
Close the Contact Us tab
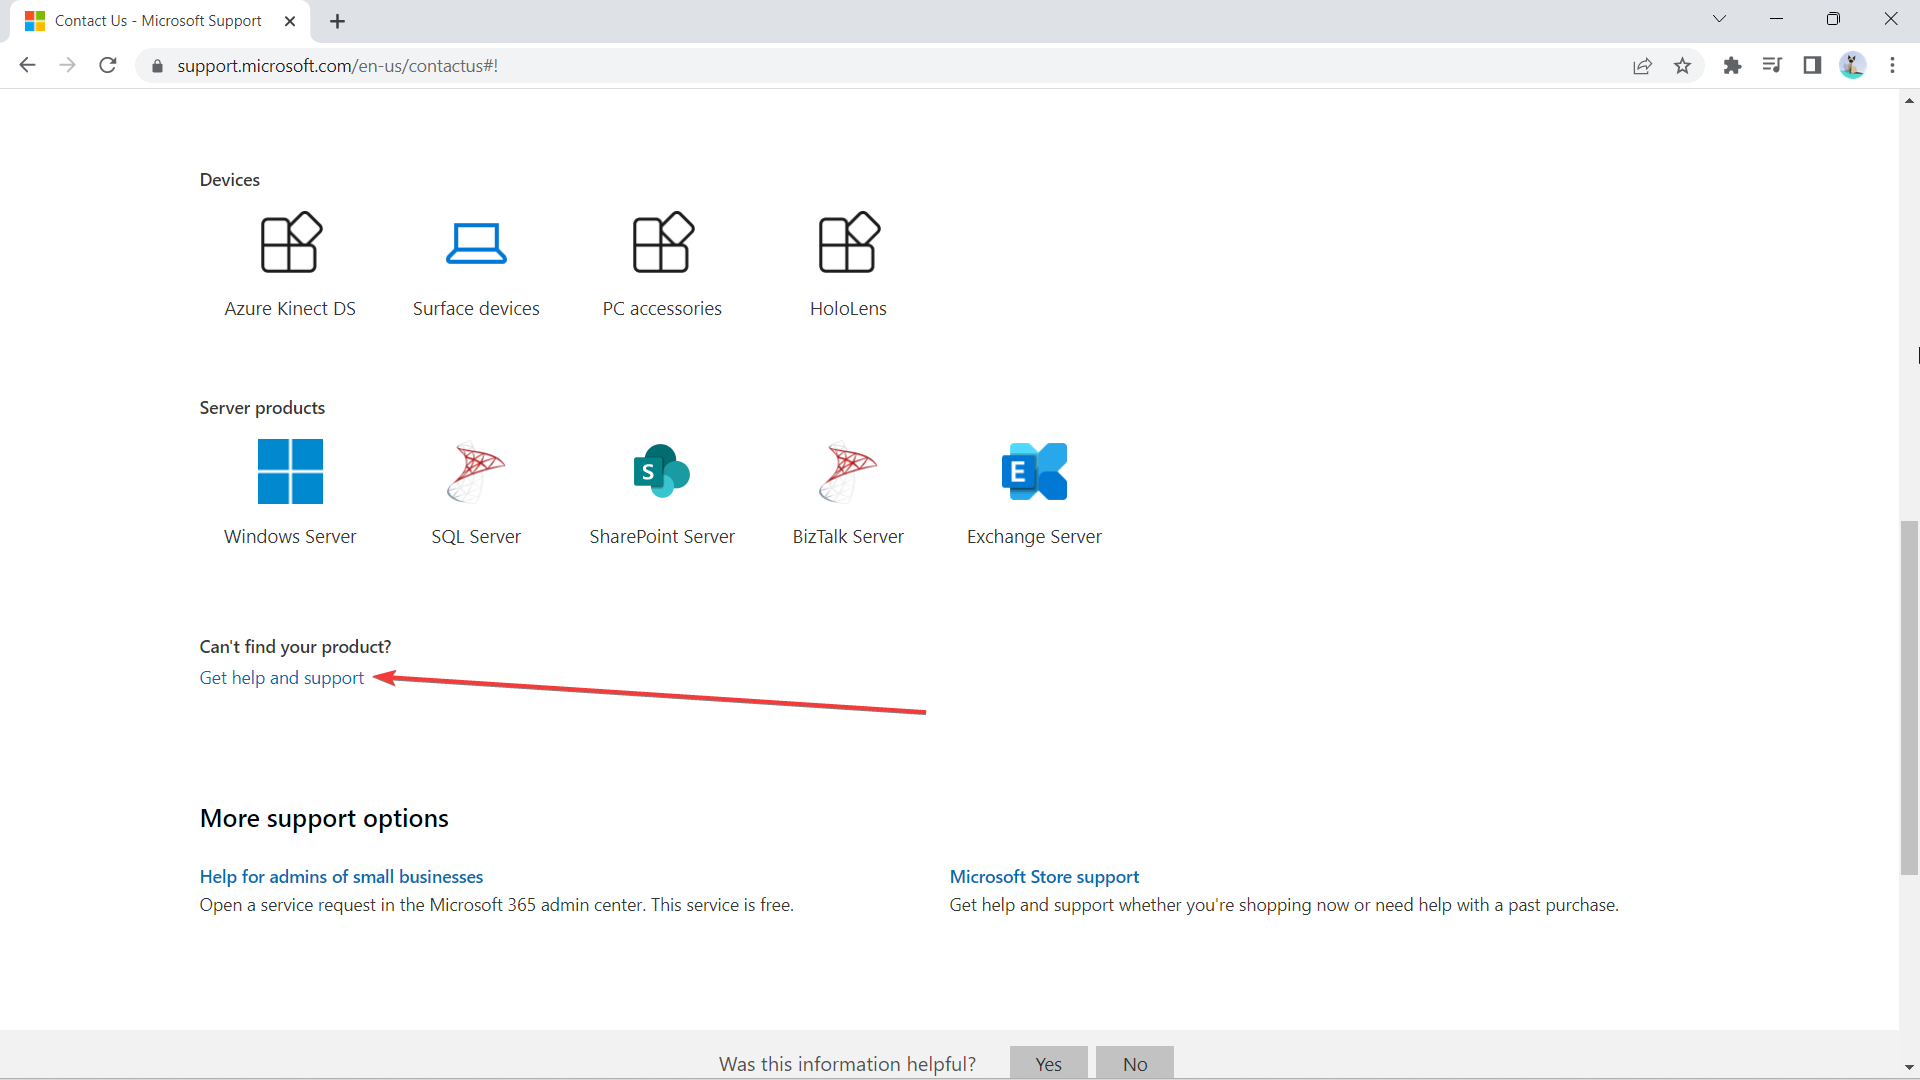point(290,21)
